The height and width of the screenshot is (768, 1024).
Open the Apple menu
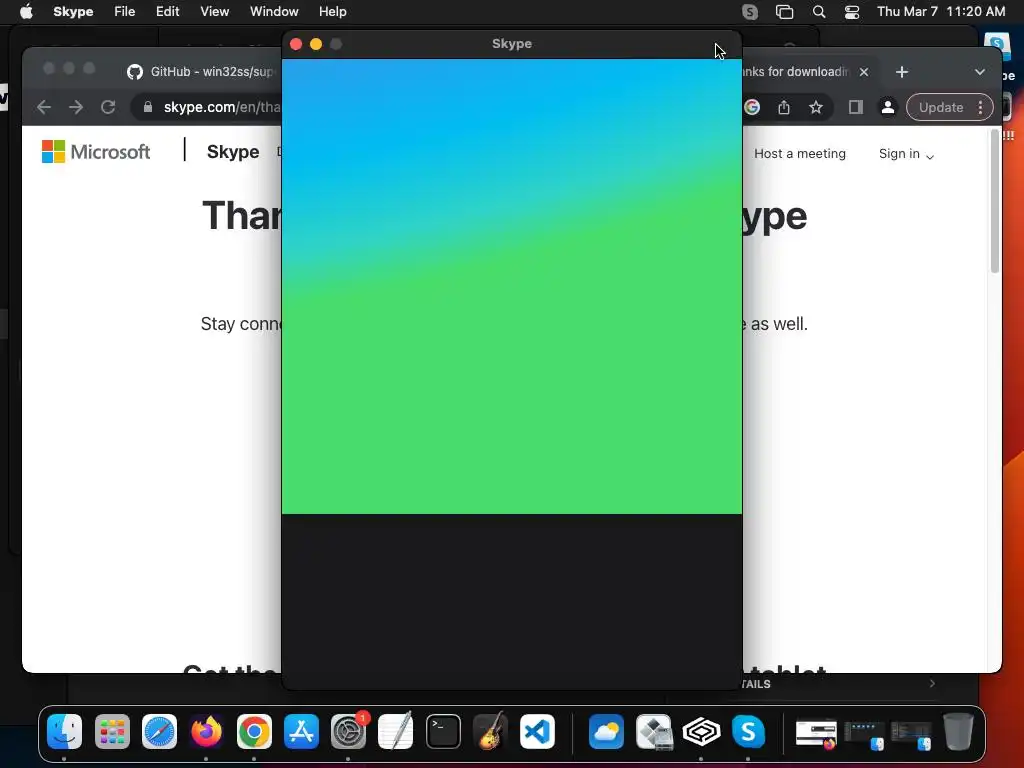pyautogui.click(x=26, y=11)
